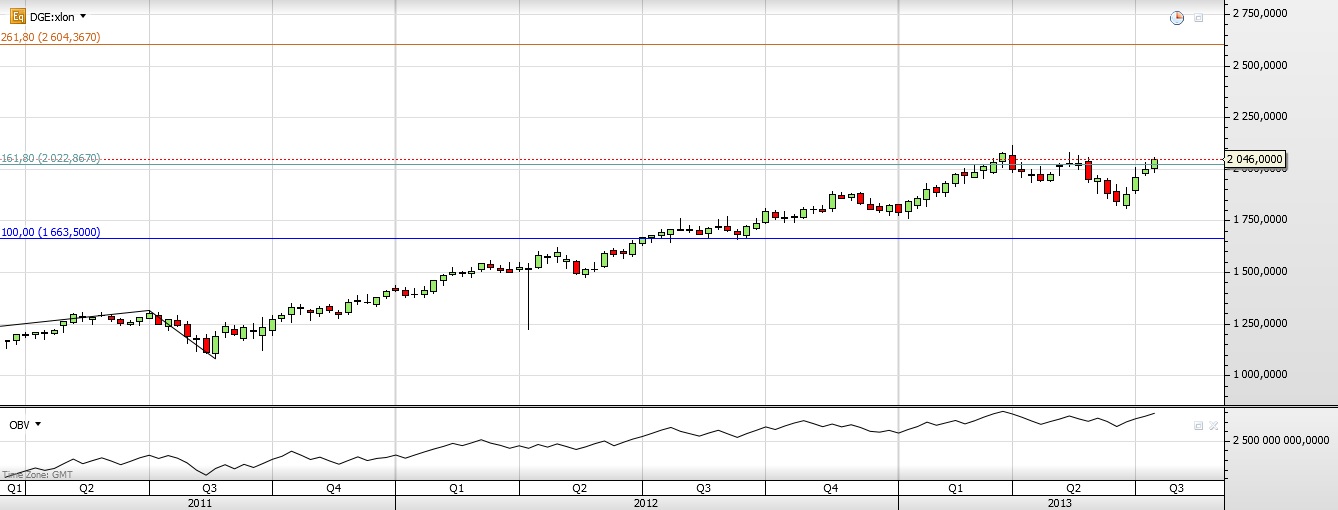
Task: Click the 2011 year label on time axis
Action: (200, 504)
